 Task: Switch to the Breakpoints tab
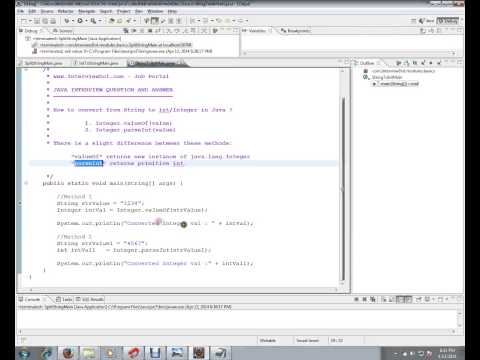(x=296, y=31)
